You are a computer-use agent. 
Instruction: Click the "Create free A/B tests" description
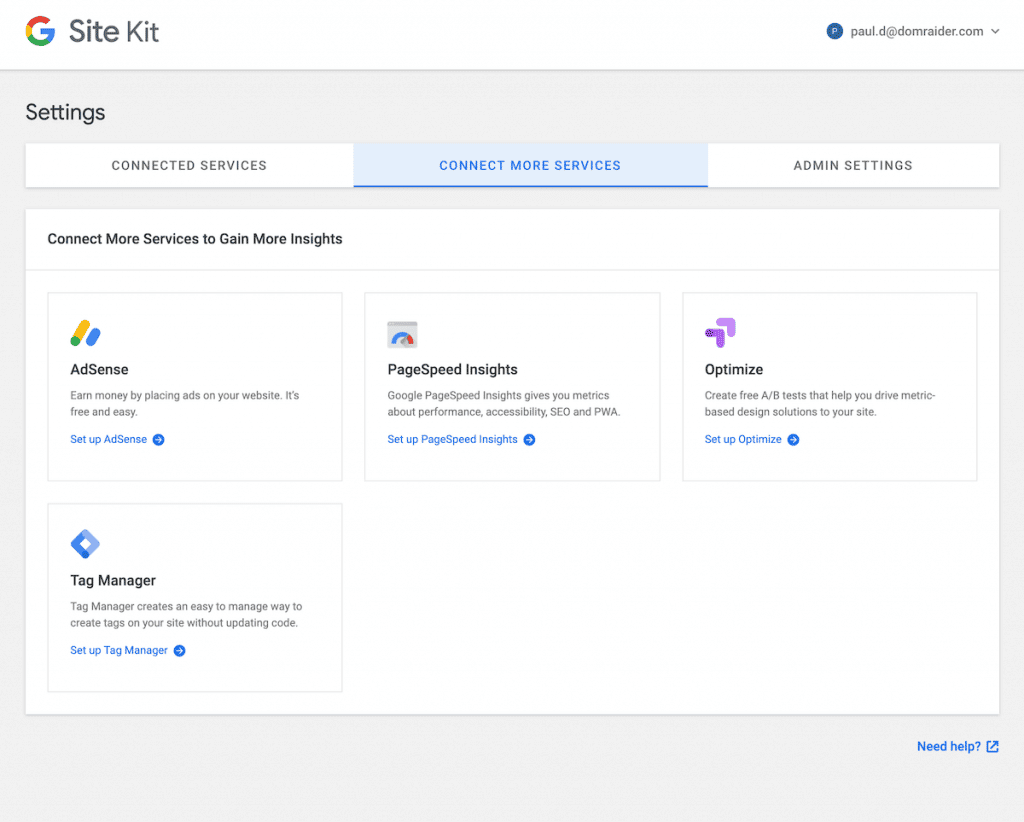(x=820, y=403)
